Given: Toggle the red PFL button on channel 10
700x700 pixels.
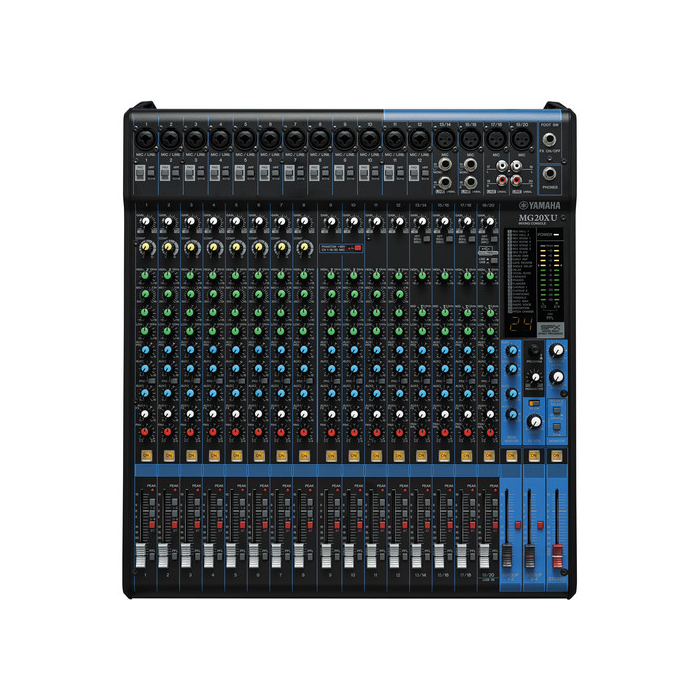Looking at the screenshot, I should pyautogui.click(x=360, y=525).
